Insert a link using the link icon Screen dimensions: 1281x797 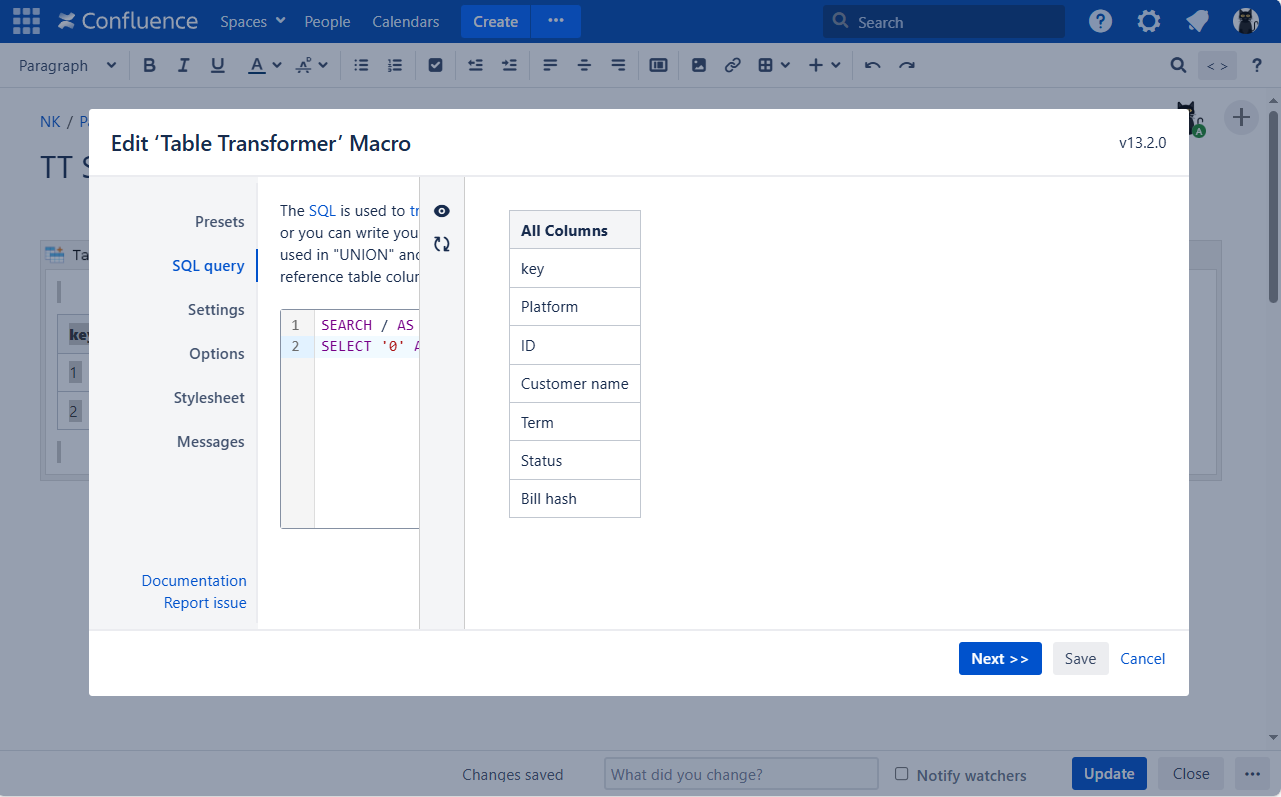point(733,65)
